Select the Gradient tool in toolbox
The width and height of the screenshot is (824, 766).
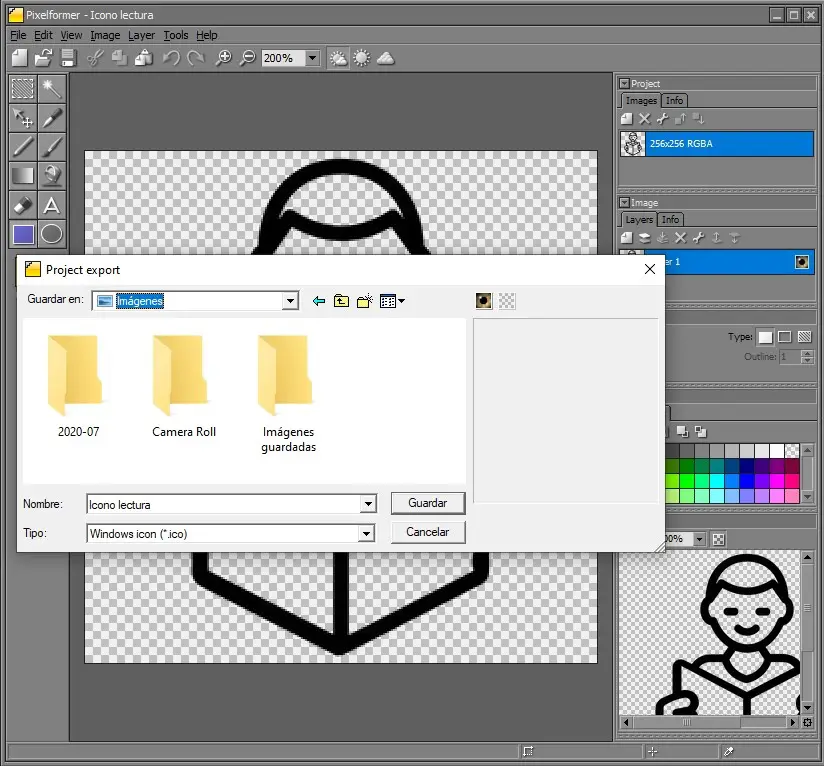(23, 176)
